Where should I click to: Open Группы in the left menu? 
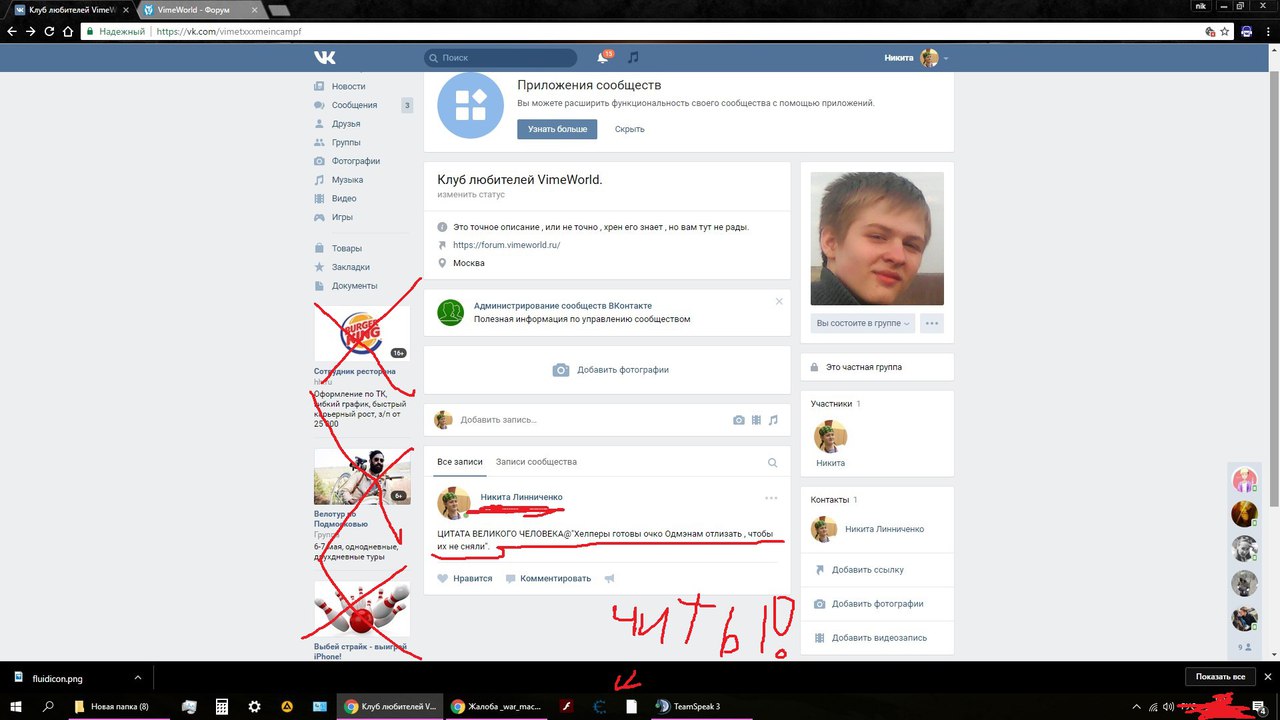[x=346, y=142]
